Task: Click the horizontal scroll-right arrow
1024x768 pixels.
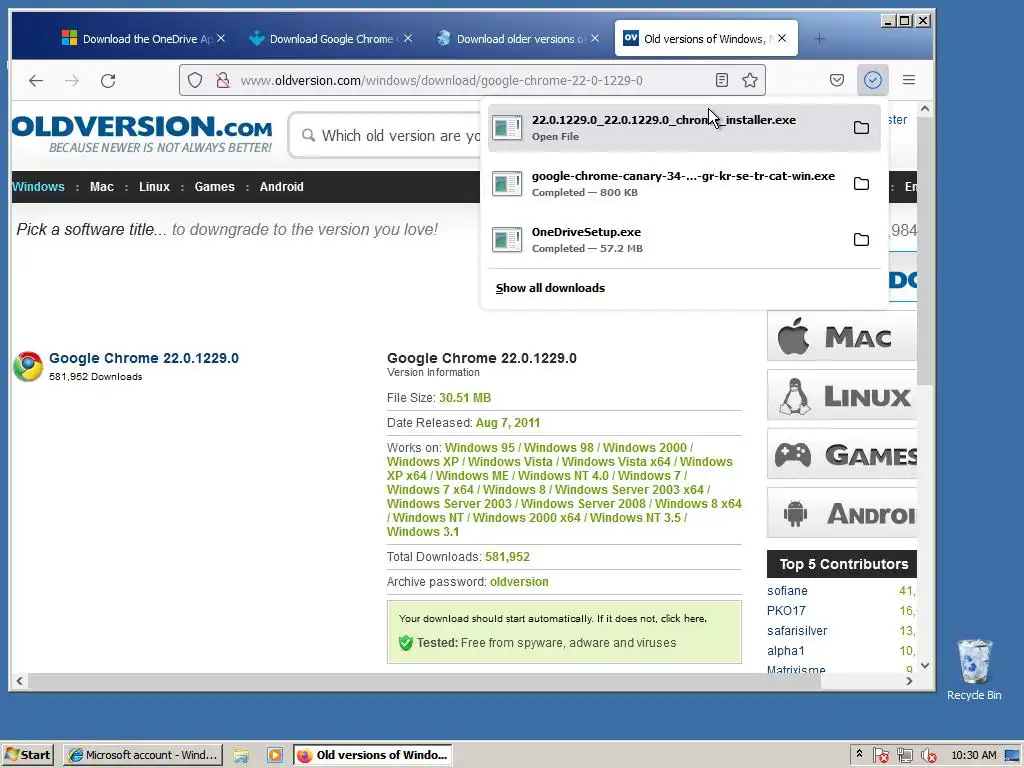Action: 909,680
